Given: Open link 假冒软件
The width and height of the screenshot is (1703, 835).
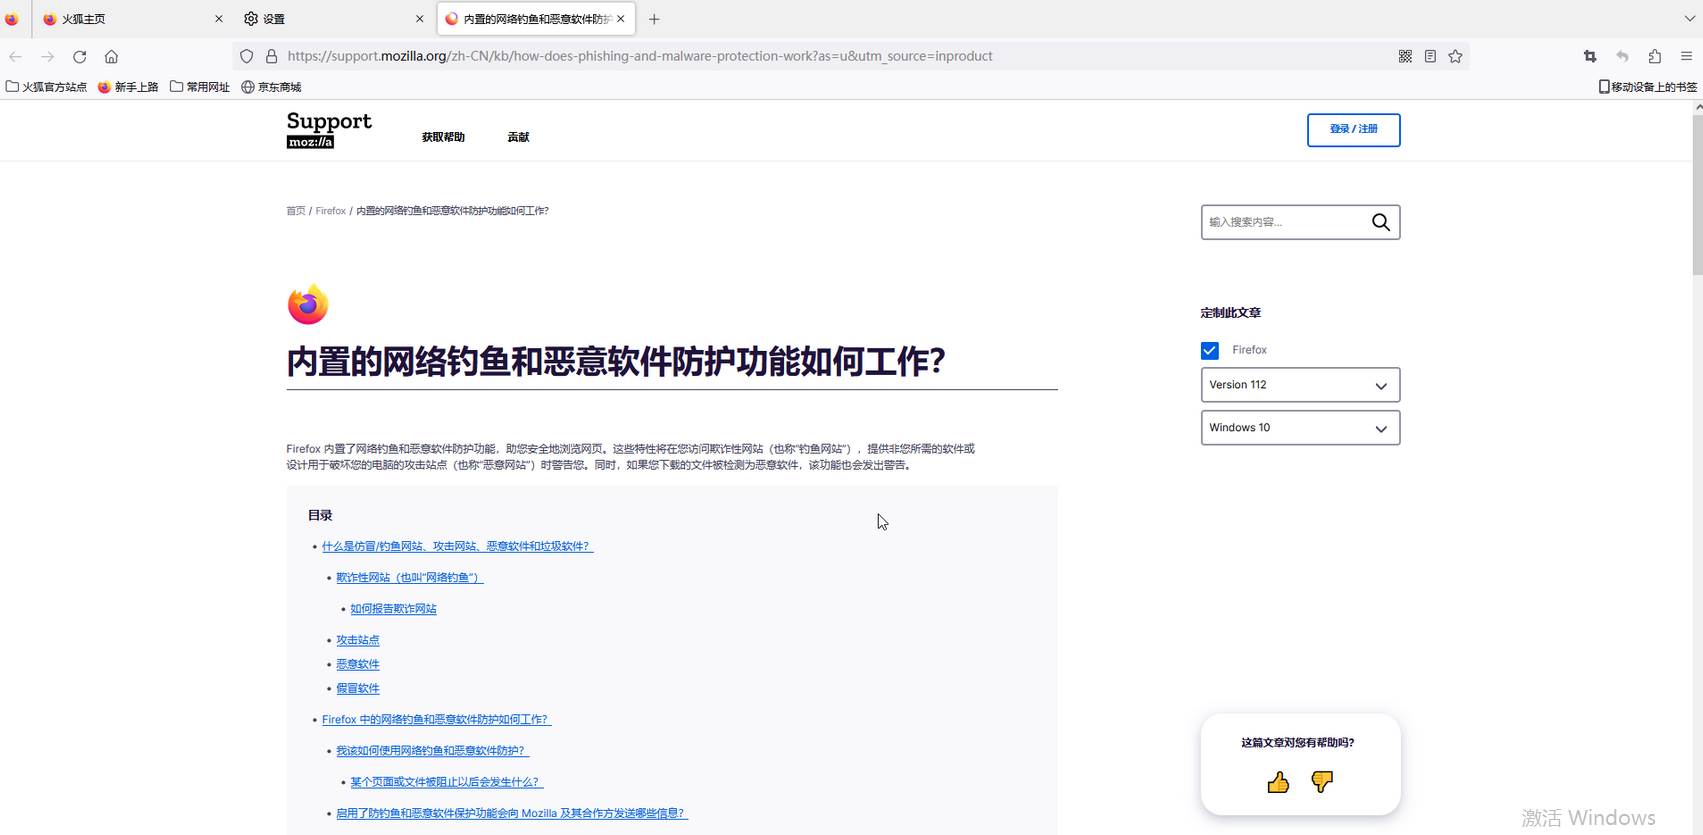Looking at the screenshot, I should 358,688.
